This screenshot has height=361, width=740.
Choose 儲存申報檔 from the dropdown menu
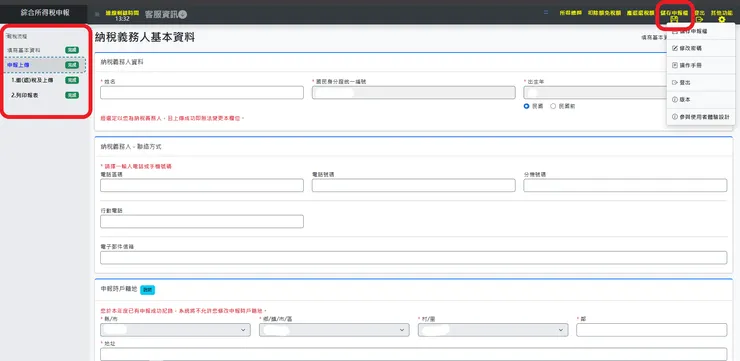coord(700,31)
